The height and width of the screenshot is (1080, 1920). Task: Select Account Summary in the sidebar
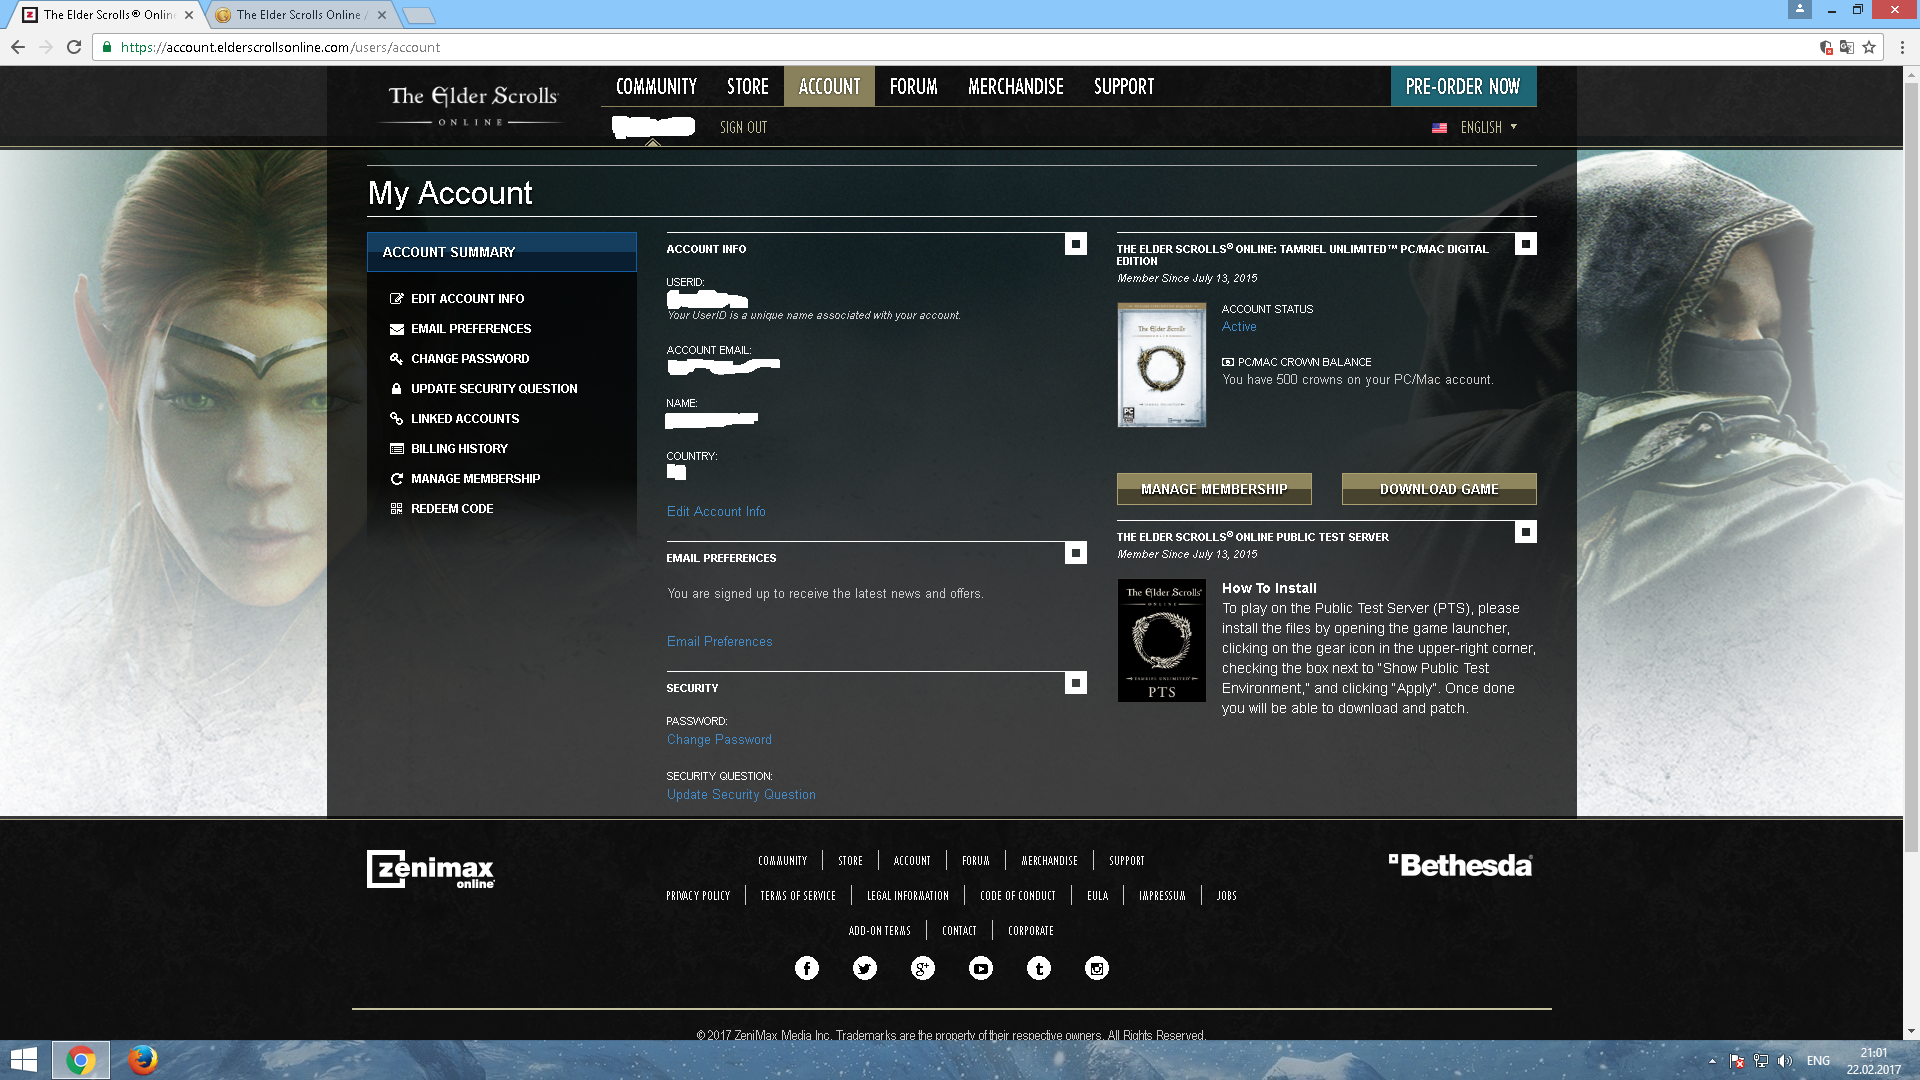click(x=502, y=252)
